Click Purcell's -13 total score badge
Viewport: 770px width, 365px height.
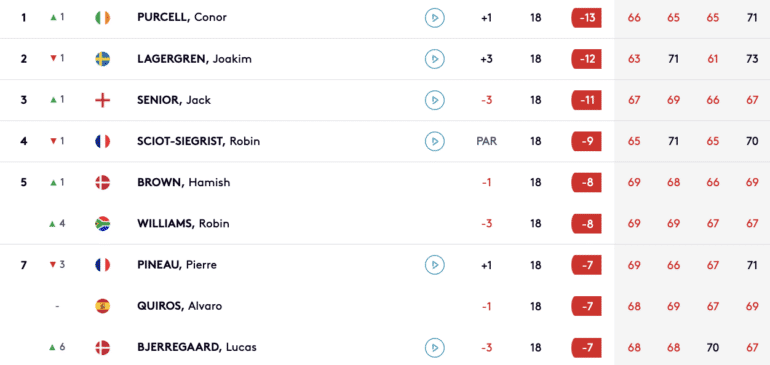tap(587, 18)
